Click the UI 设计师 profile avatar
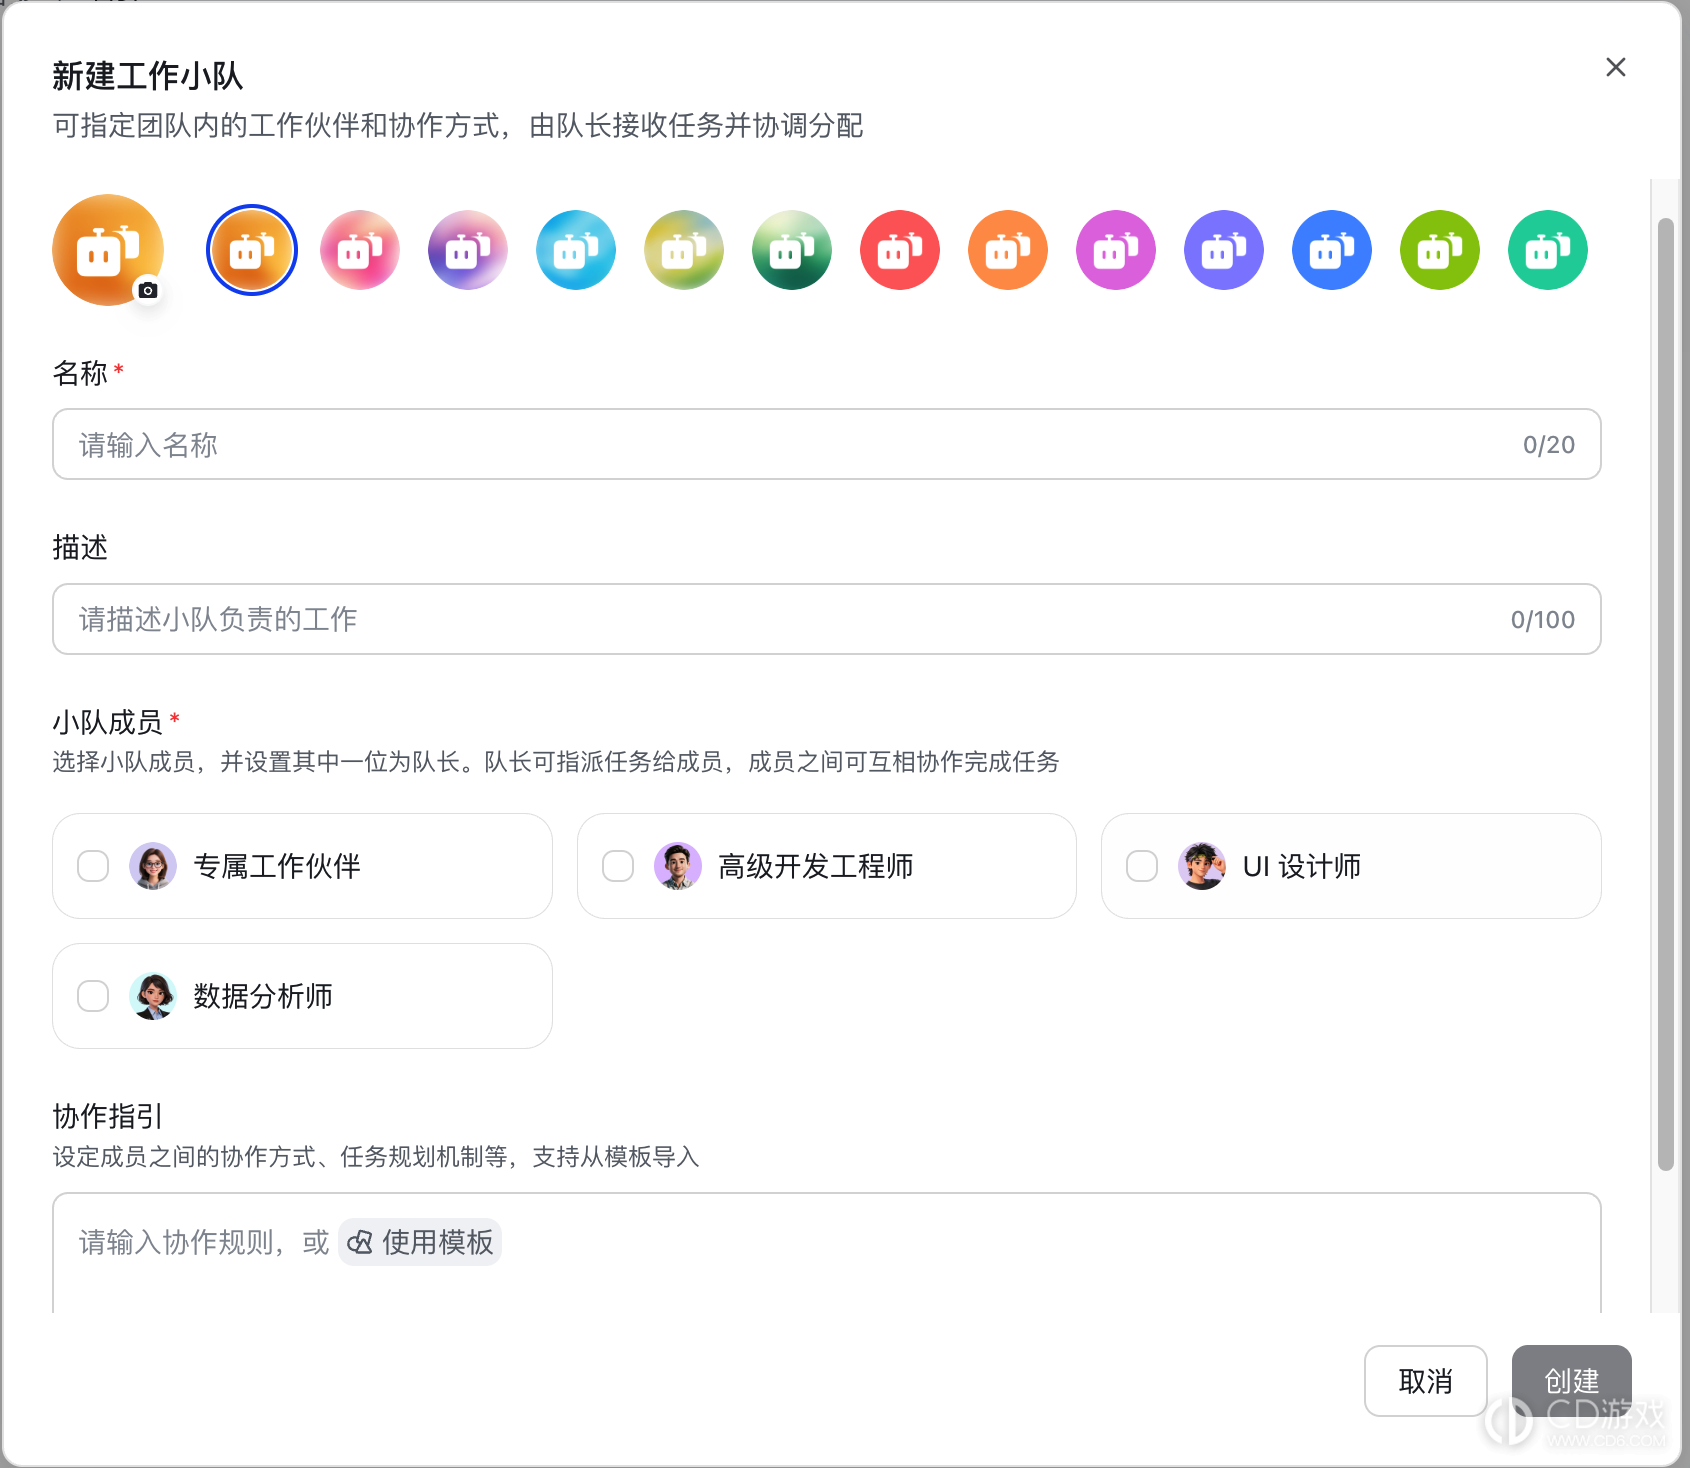Viewport: 1690px width, 1468px height. [1202, 866]
